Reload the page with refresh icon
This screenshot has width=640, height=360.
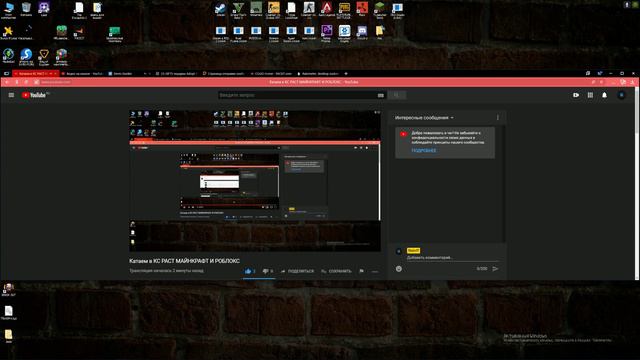[26, 82]
